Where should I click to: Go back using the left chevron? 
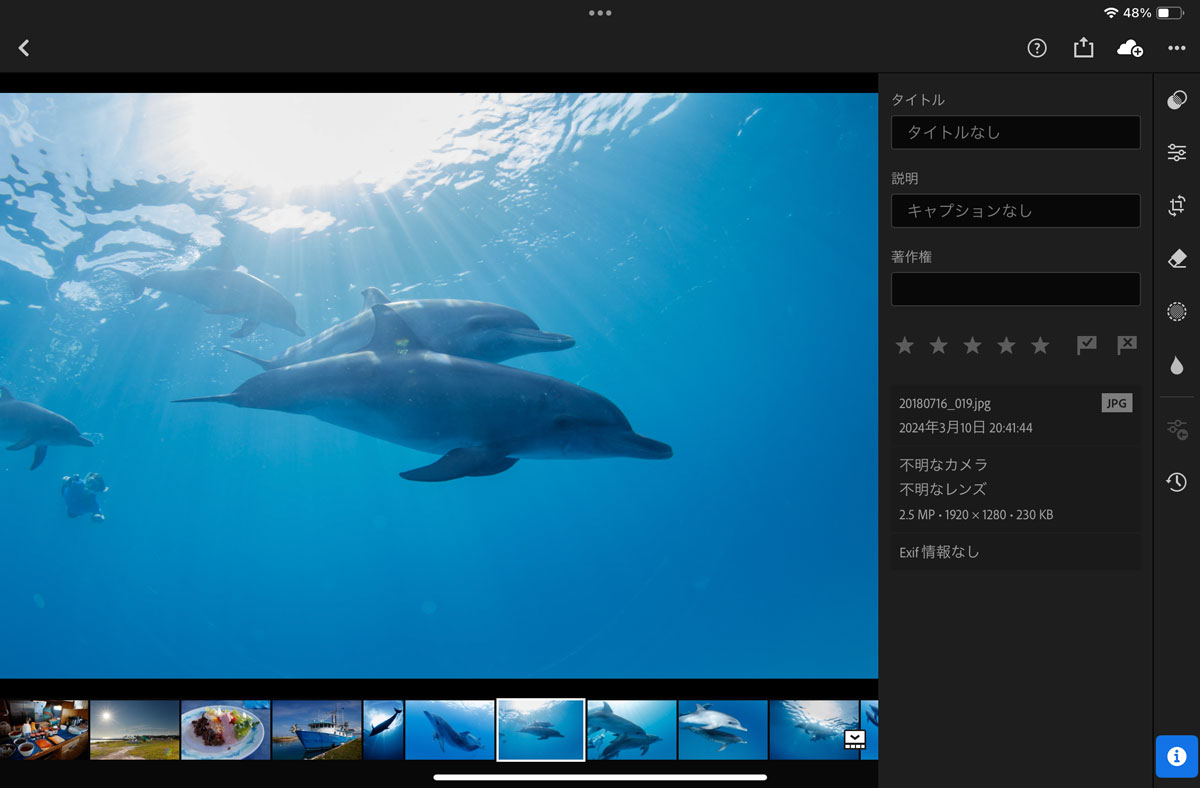point(24,48)
